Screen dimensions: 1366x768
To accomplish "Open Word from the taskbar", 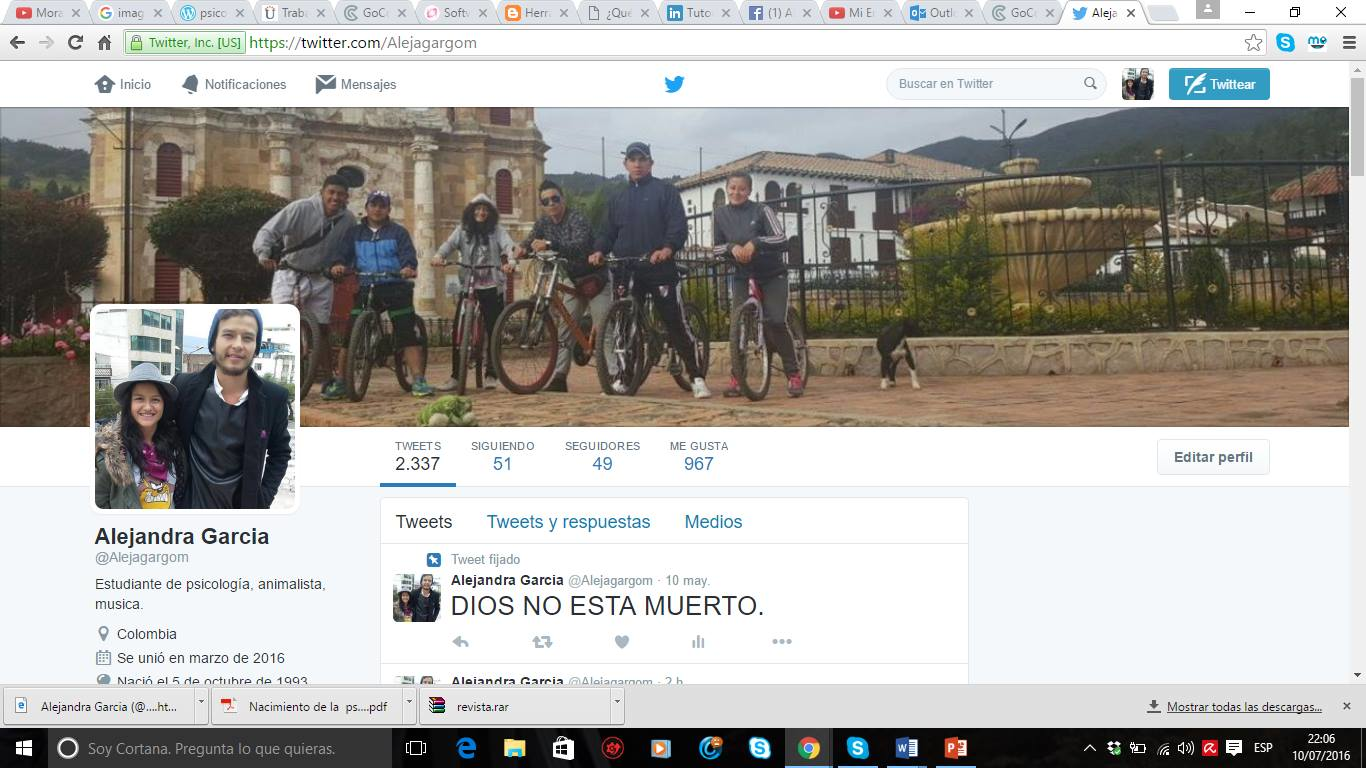I will [x=907, y=748].
